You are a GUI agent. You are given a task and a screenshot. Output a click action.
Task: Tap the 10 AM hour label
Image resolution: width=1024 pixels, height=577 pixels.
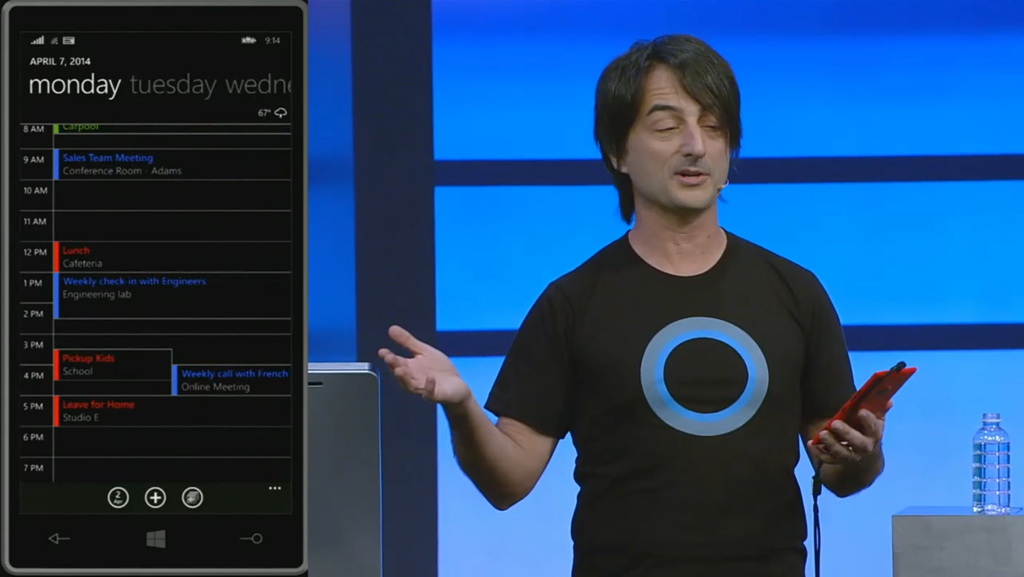click(35, 191)
